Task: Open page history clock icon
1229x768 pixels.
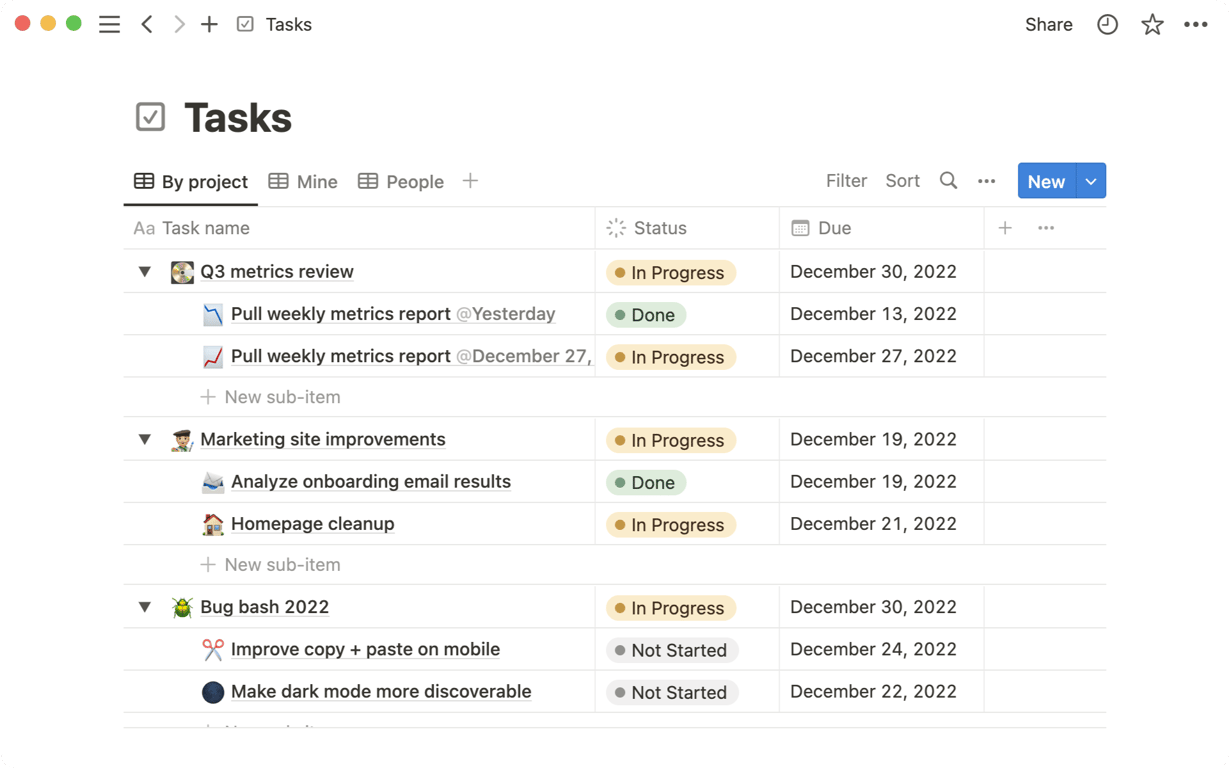Action: [x=1107, y=25]
